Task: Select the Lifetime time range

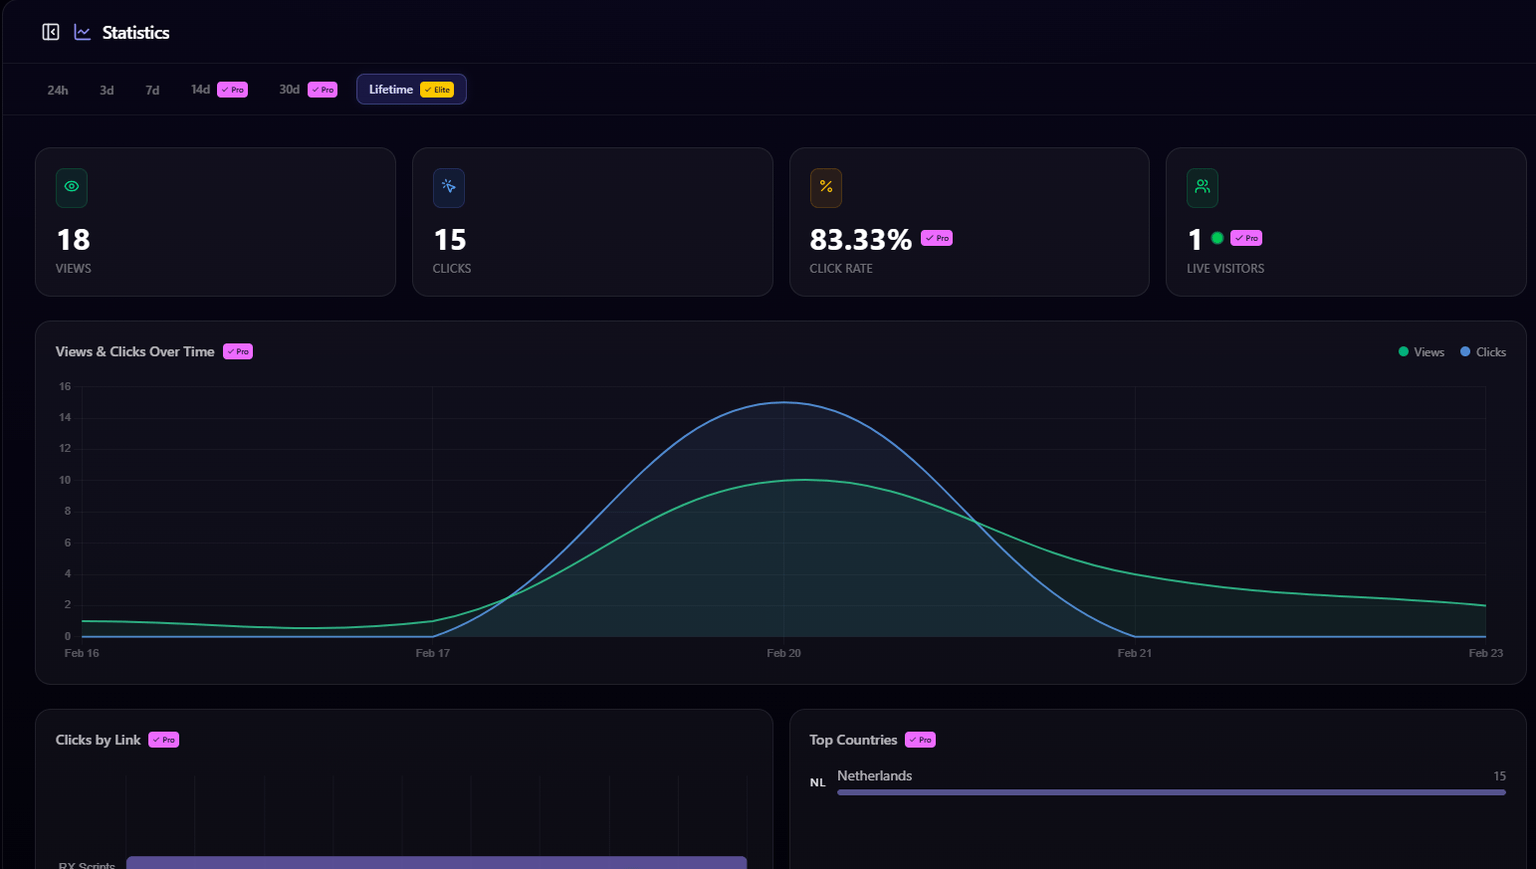Action: (x=392, y=89)
